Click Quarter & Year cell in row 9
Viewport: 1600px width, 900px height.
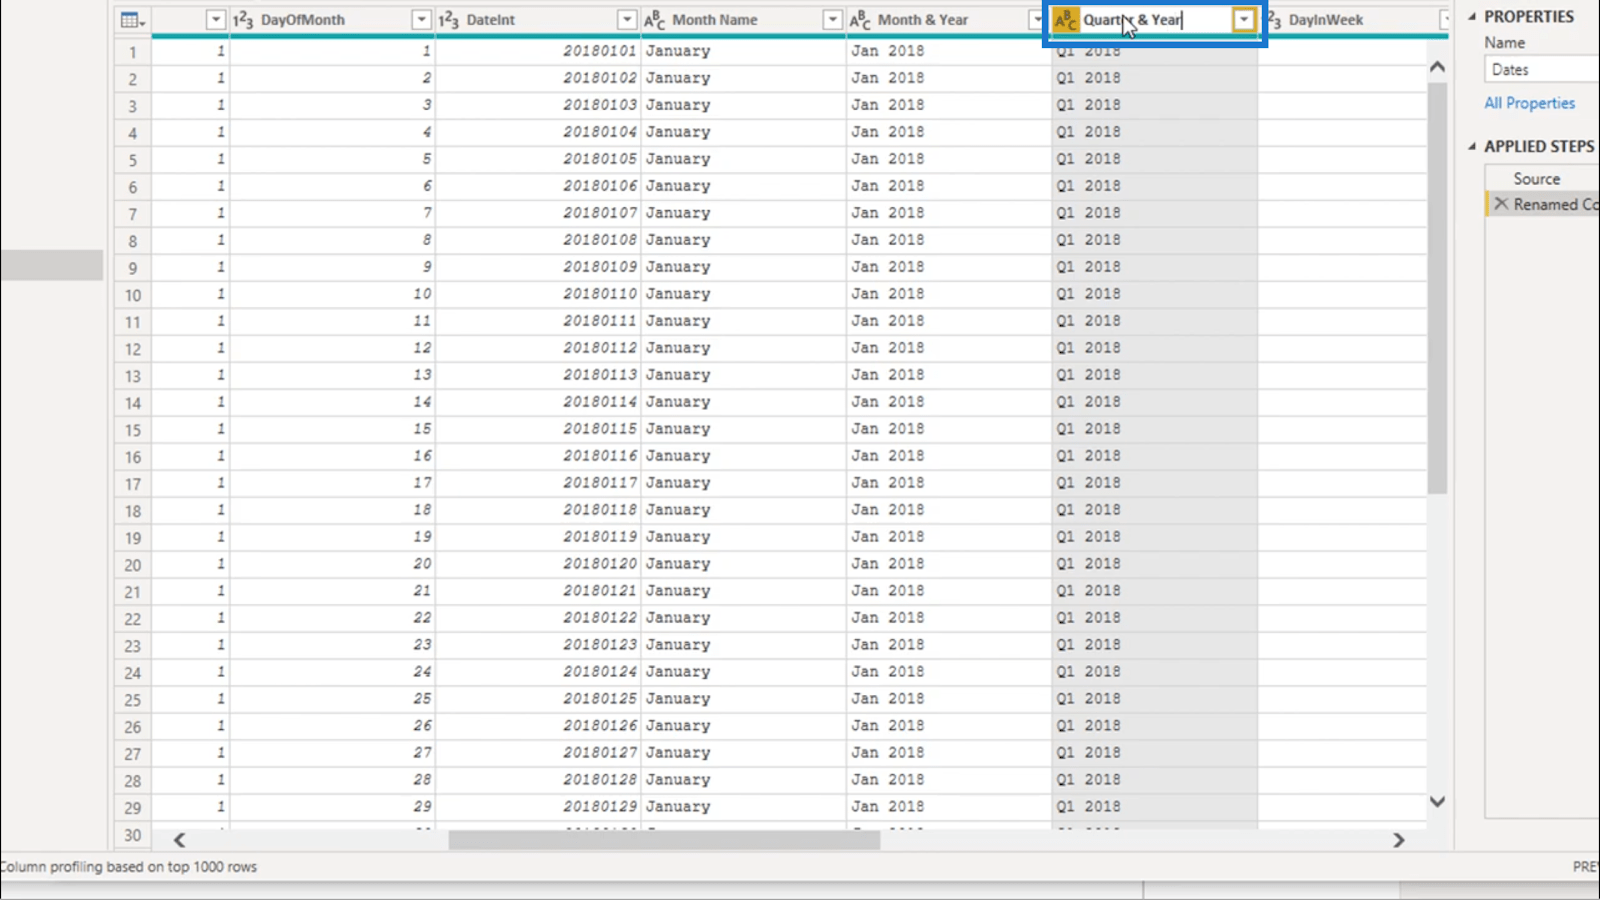coord(1154,266)
